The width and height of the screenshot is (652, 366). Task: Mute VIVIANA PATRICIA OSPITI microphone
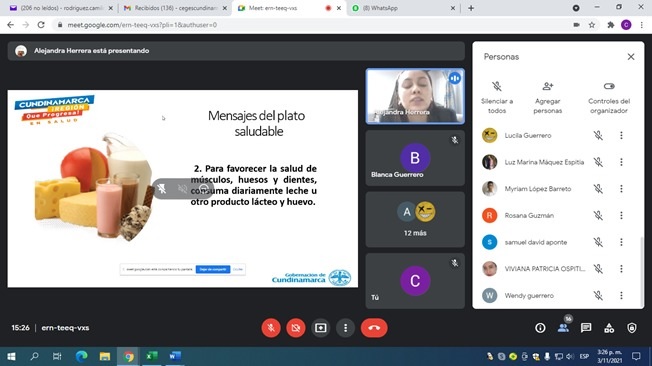pyautogui.click(x=598, y=268)
